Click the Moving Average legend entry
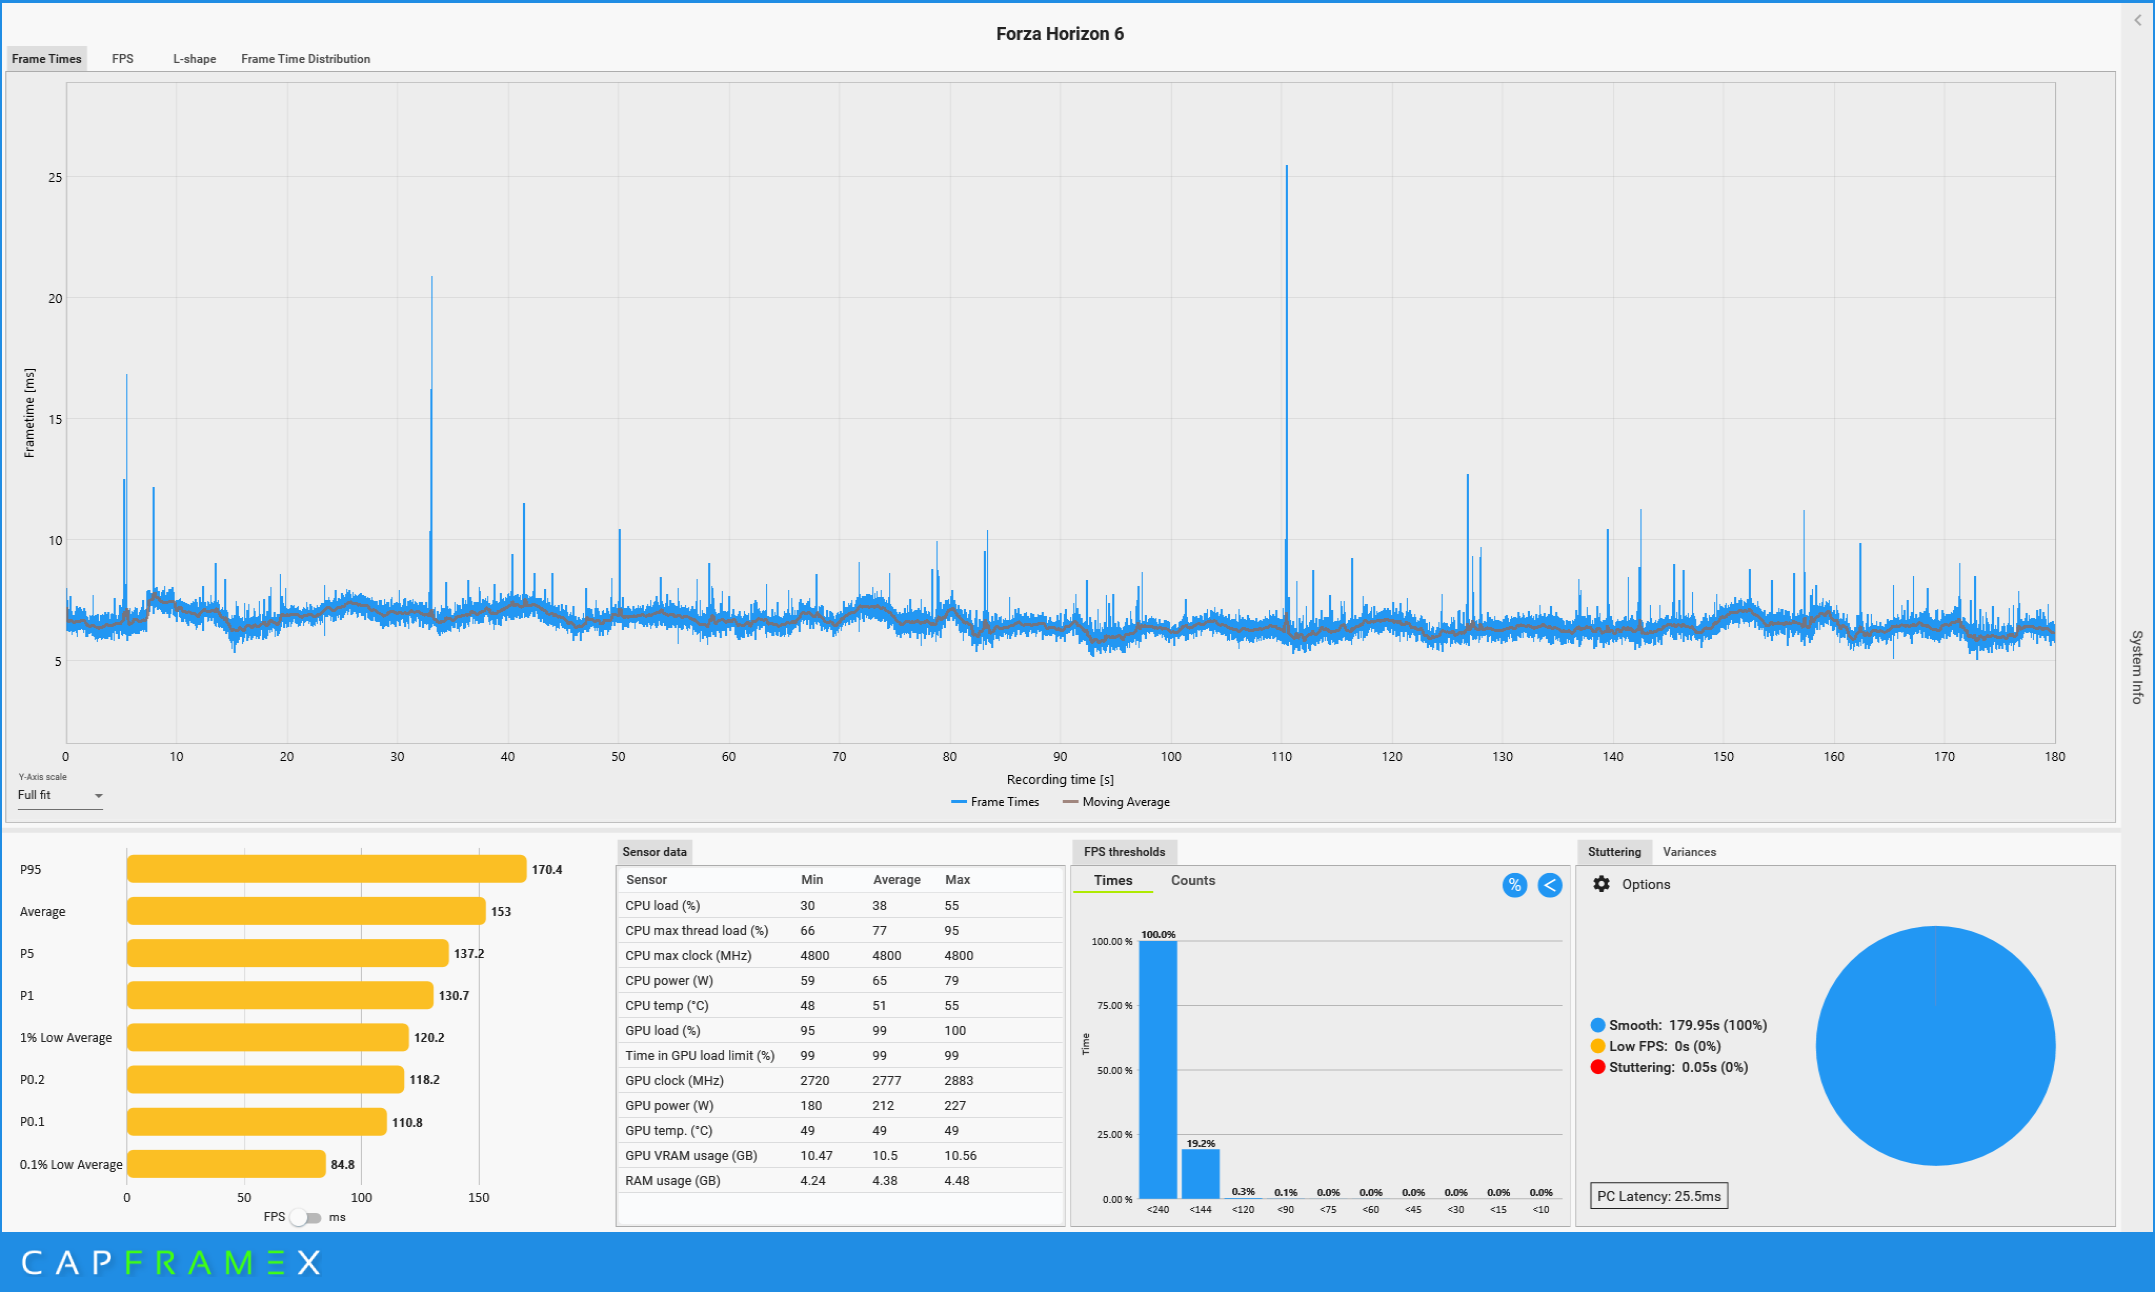2155x1292 pixels. click(1116, 802)
